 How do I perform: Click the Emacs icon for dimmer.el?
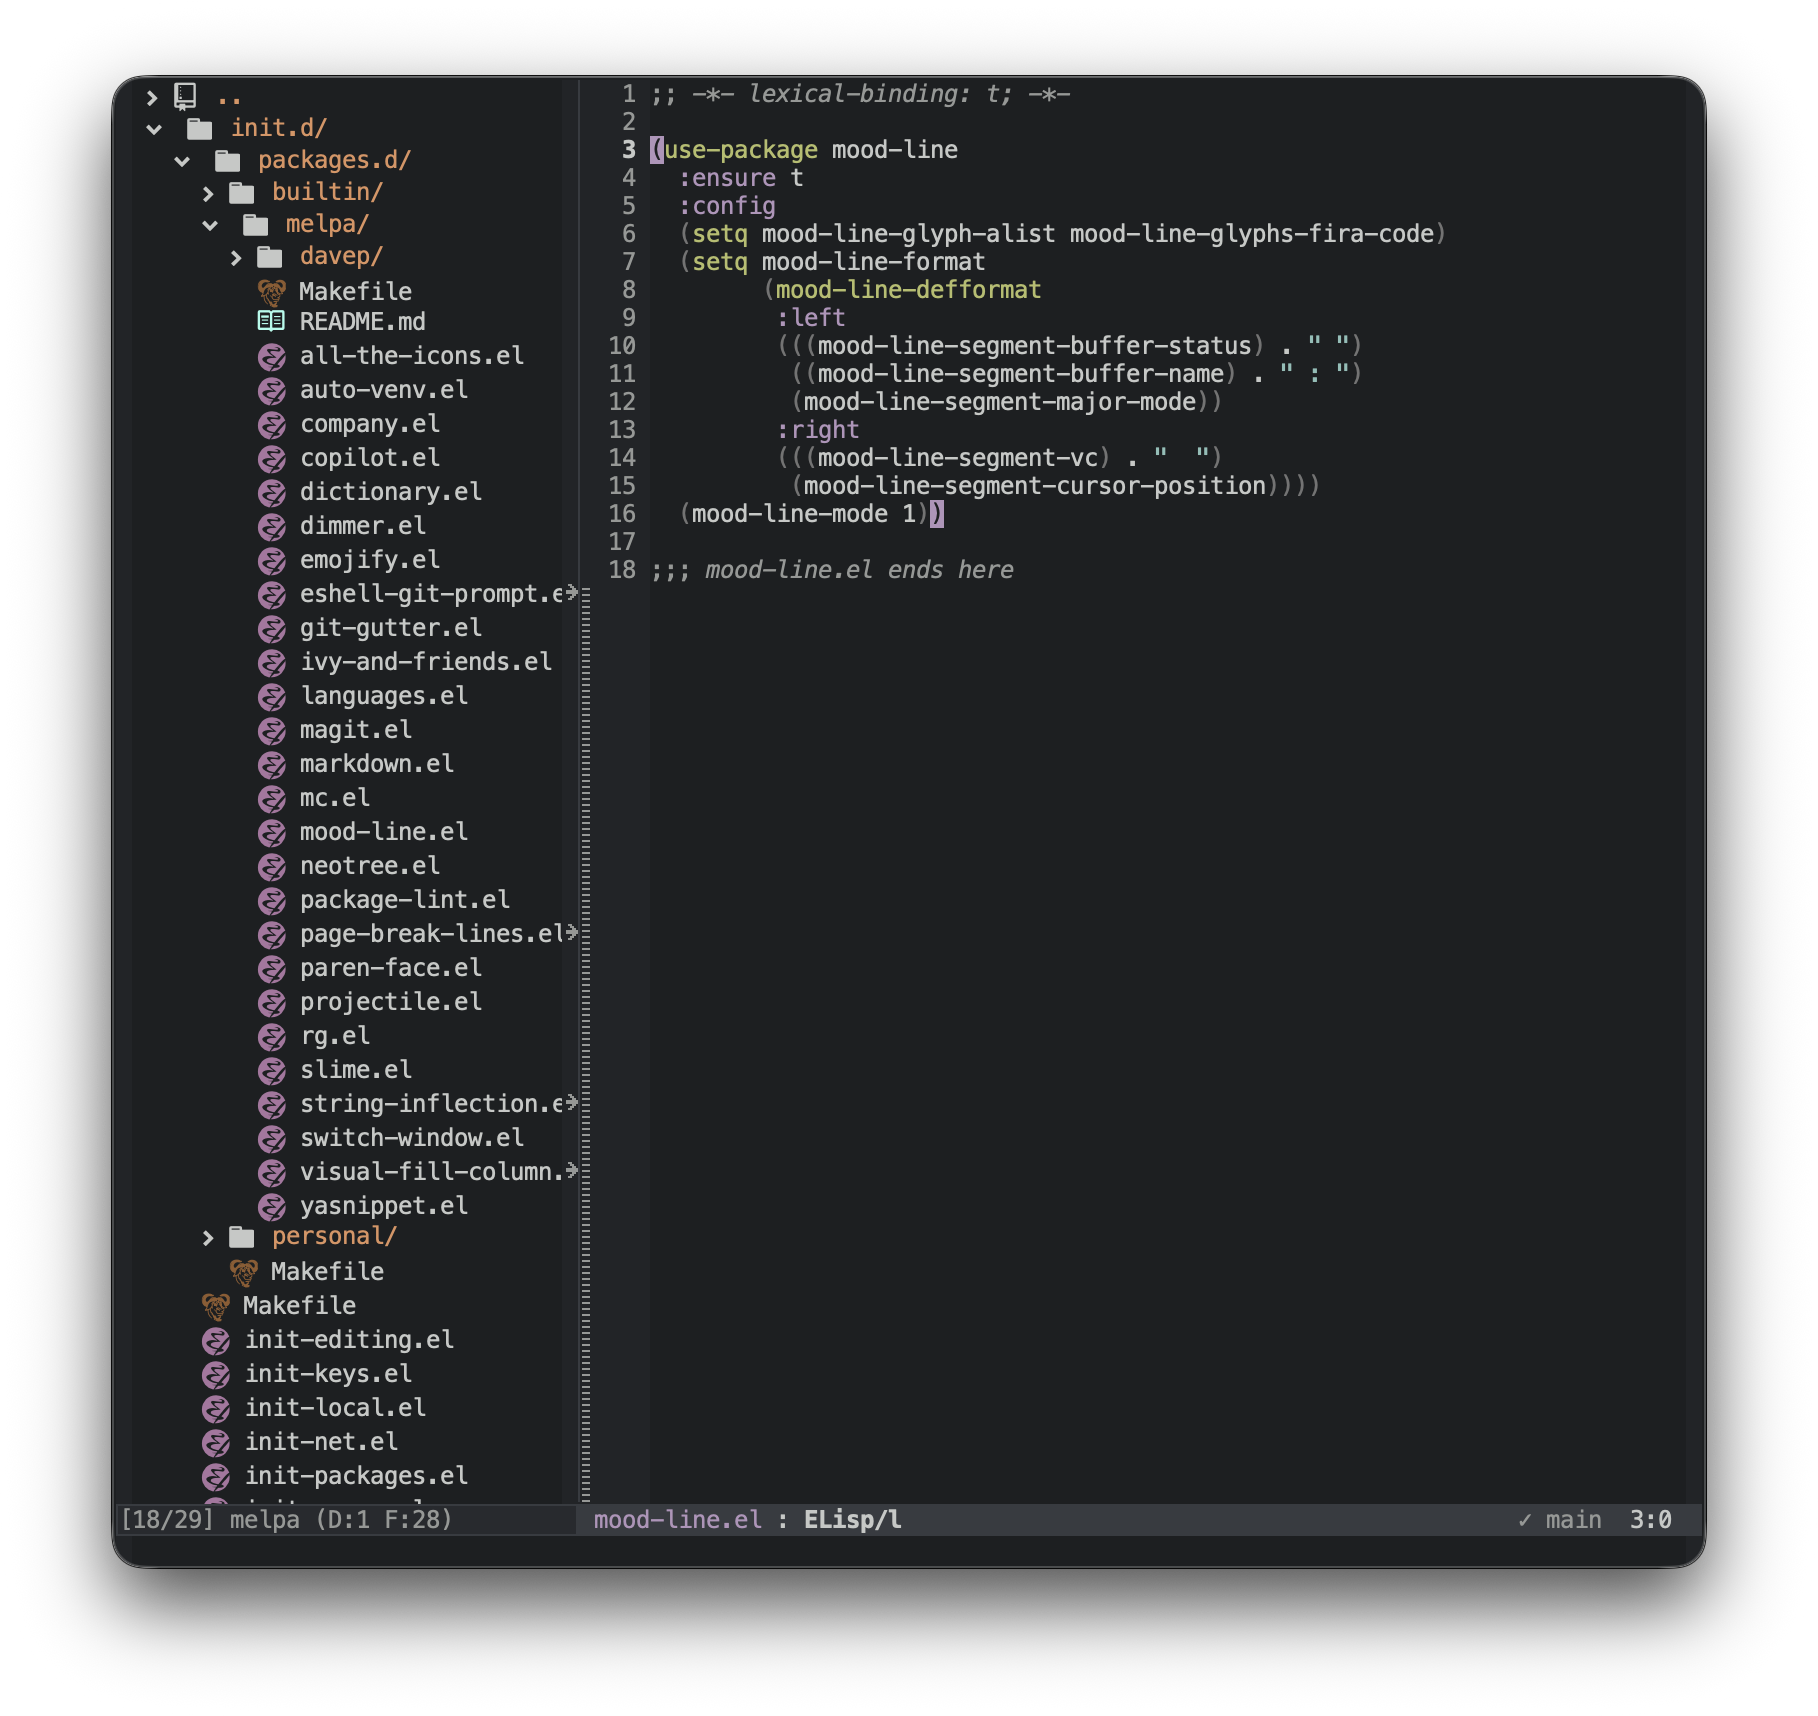(x=272, y=527)
